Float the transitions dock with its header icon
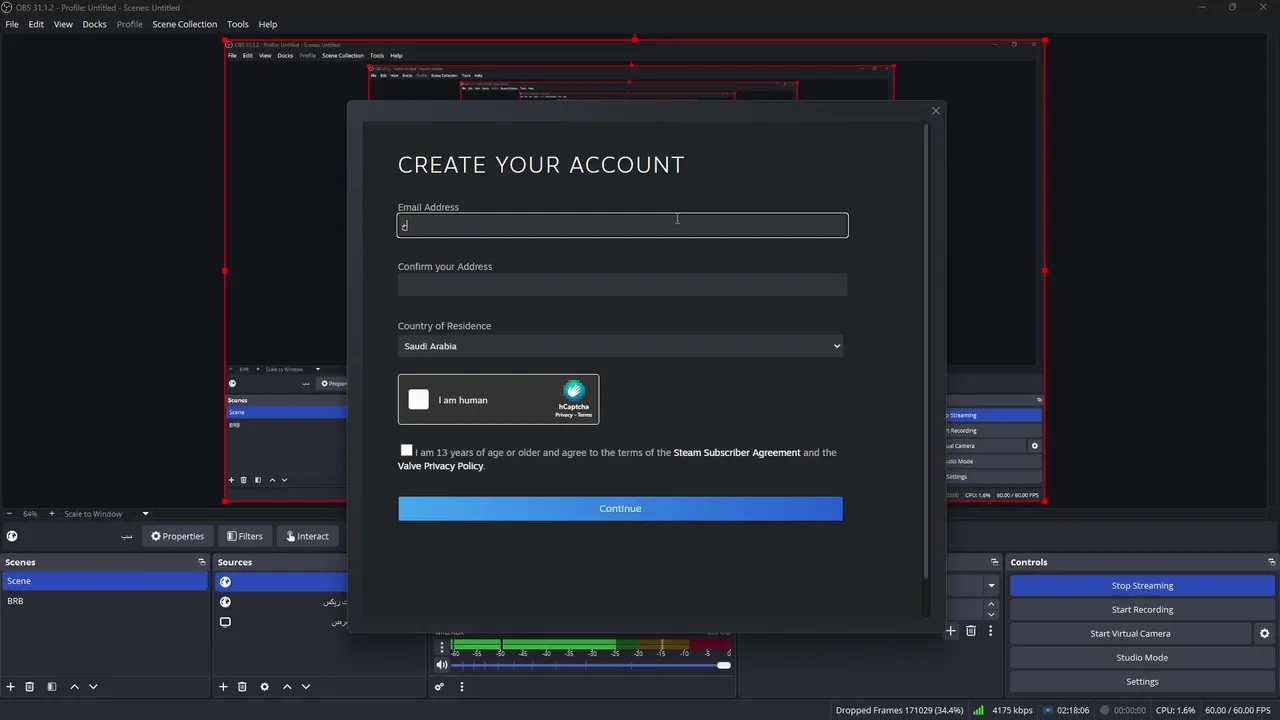1280x720 pixels. click(x=994, y=562)
